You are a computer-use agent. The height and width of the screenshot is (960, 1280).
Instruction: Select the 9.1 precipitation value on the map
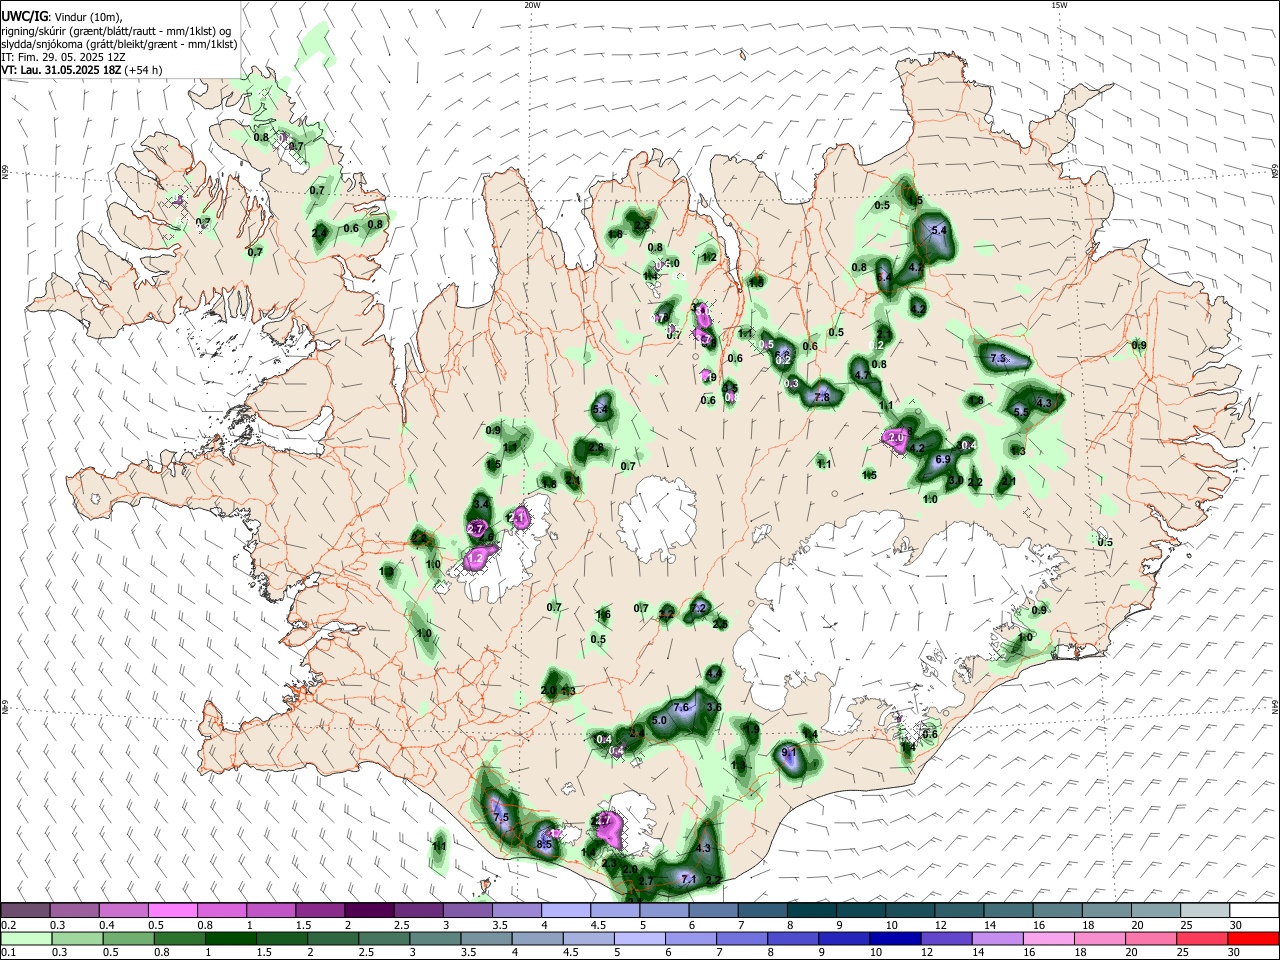(788, 753)
